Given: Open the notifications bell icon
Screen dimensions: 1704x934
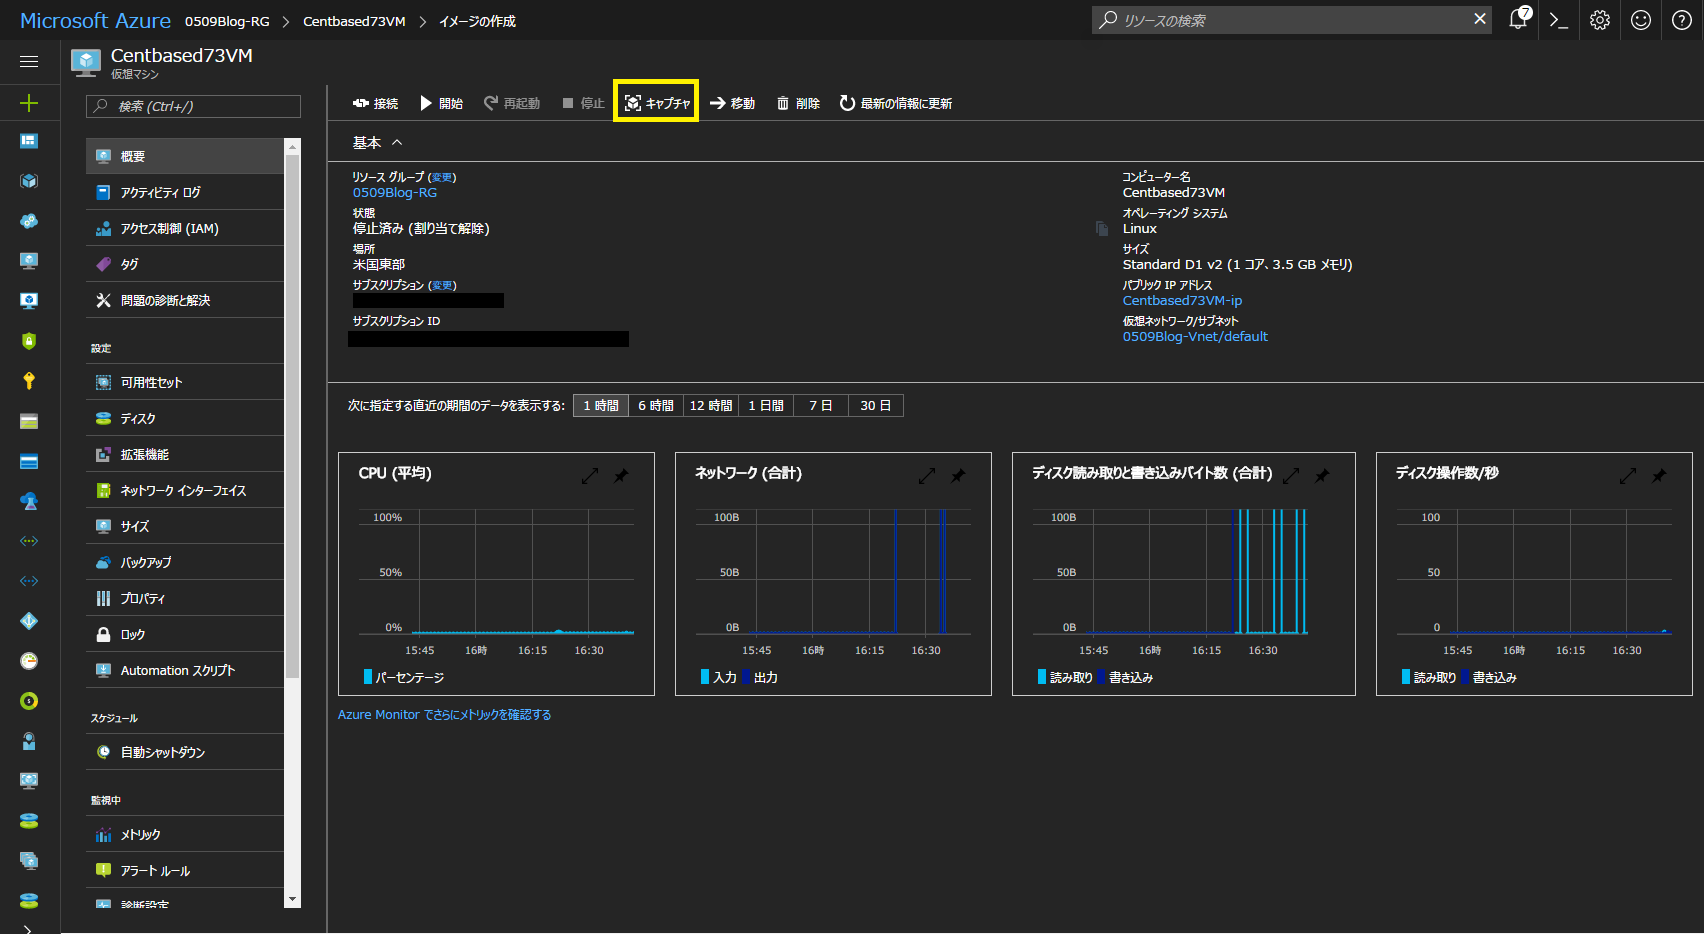Looking at the screenshot, I should point(1518,20).
